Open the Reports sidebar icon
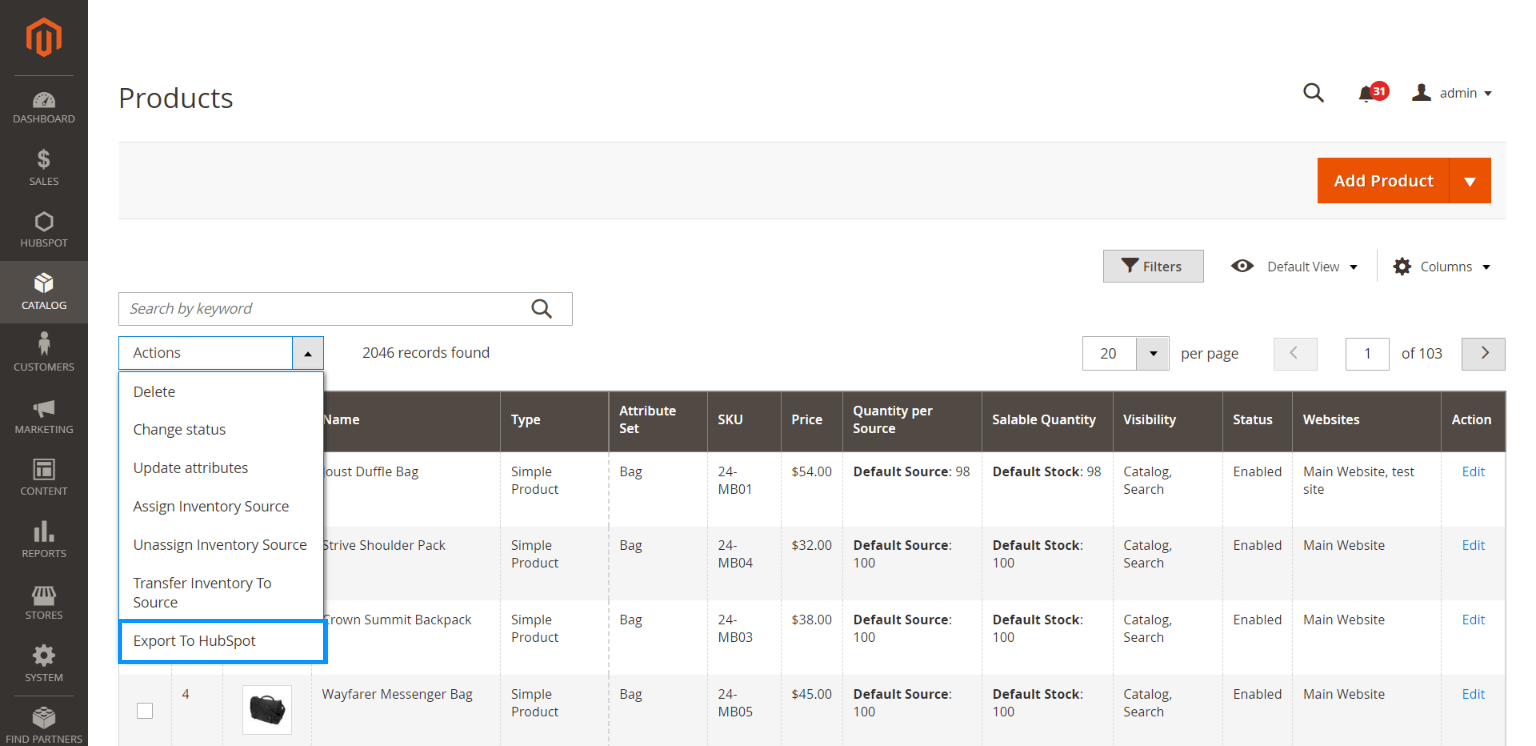The width and height of the screenshot is (1536, 746). point(44,539)
